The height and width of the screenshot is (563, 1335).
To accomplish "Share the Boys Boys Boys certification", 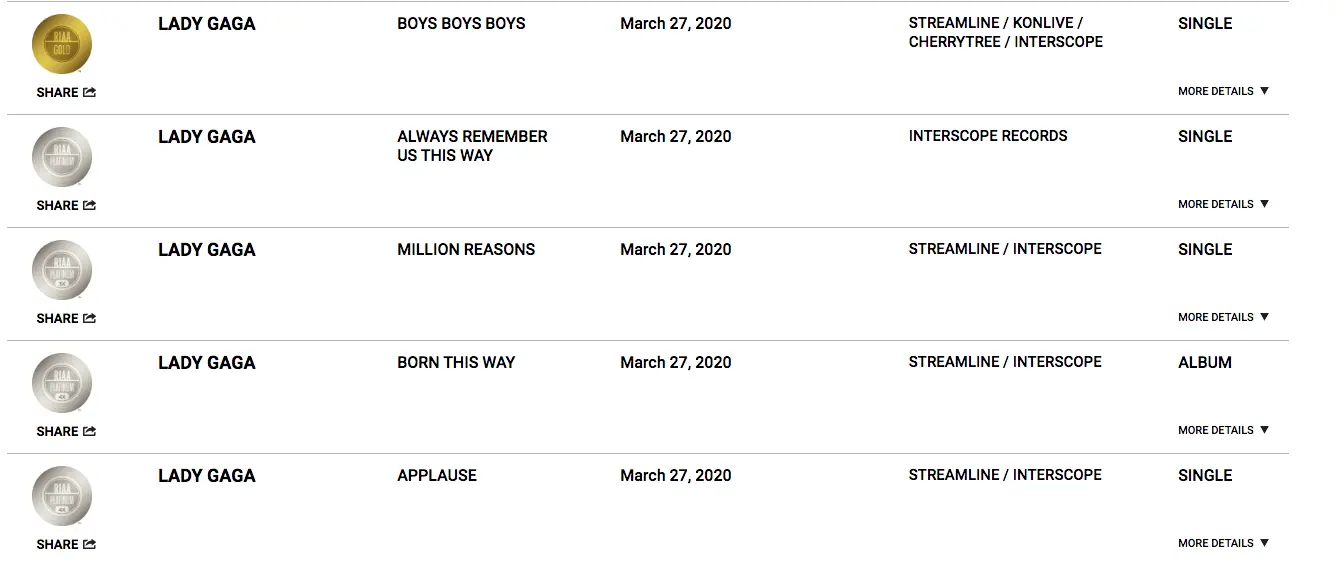I will coord(66,92).
